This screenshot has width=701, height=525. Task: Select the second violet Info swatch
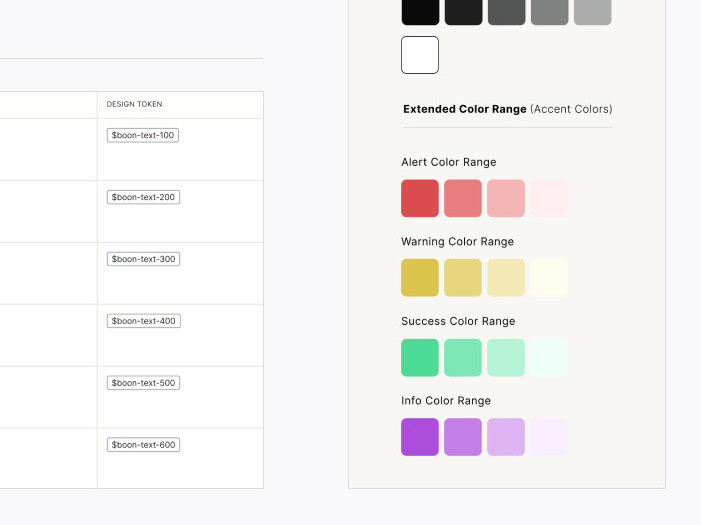coord(463,437)
